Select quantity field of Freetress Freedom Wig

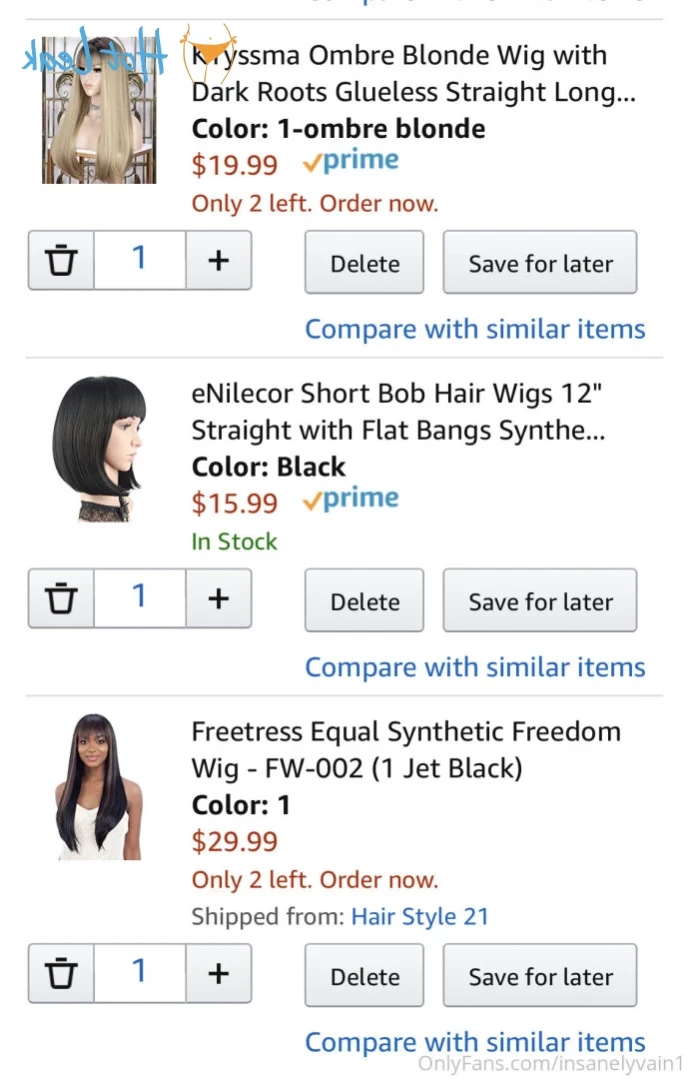pos(139,973)
